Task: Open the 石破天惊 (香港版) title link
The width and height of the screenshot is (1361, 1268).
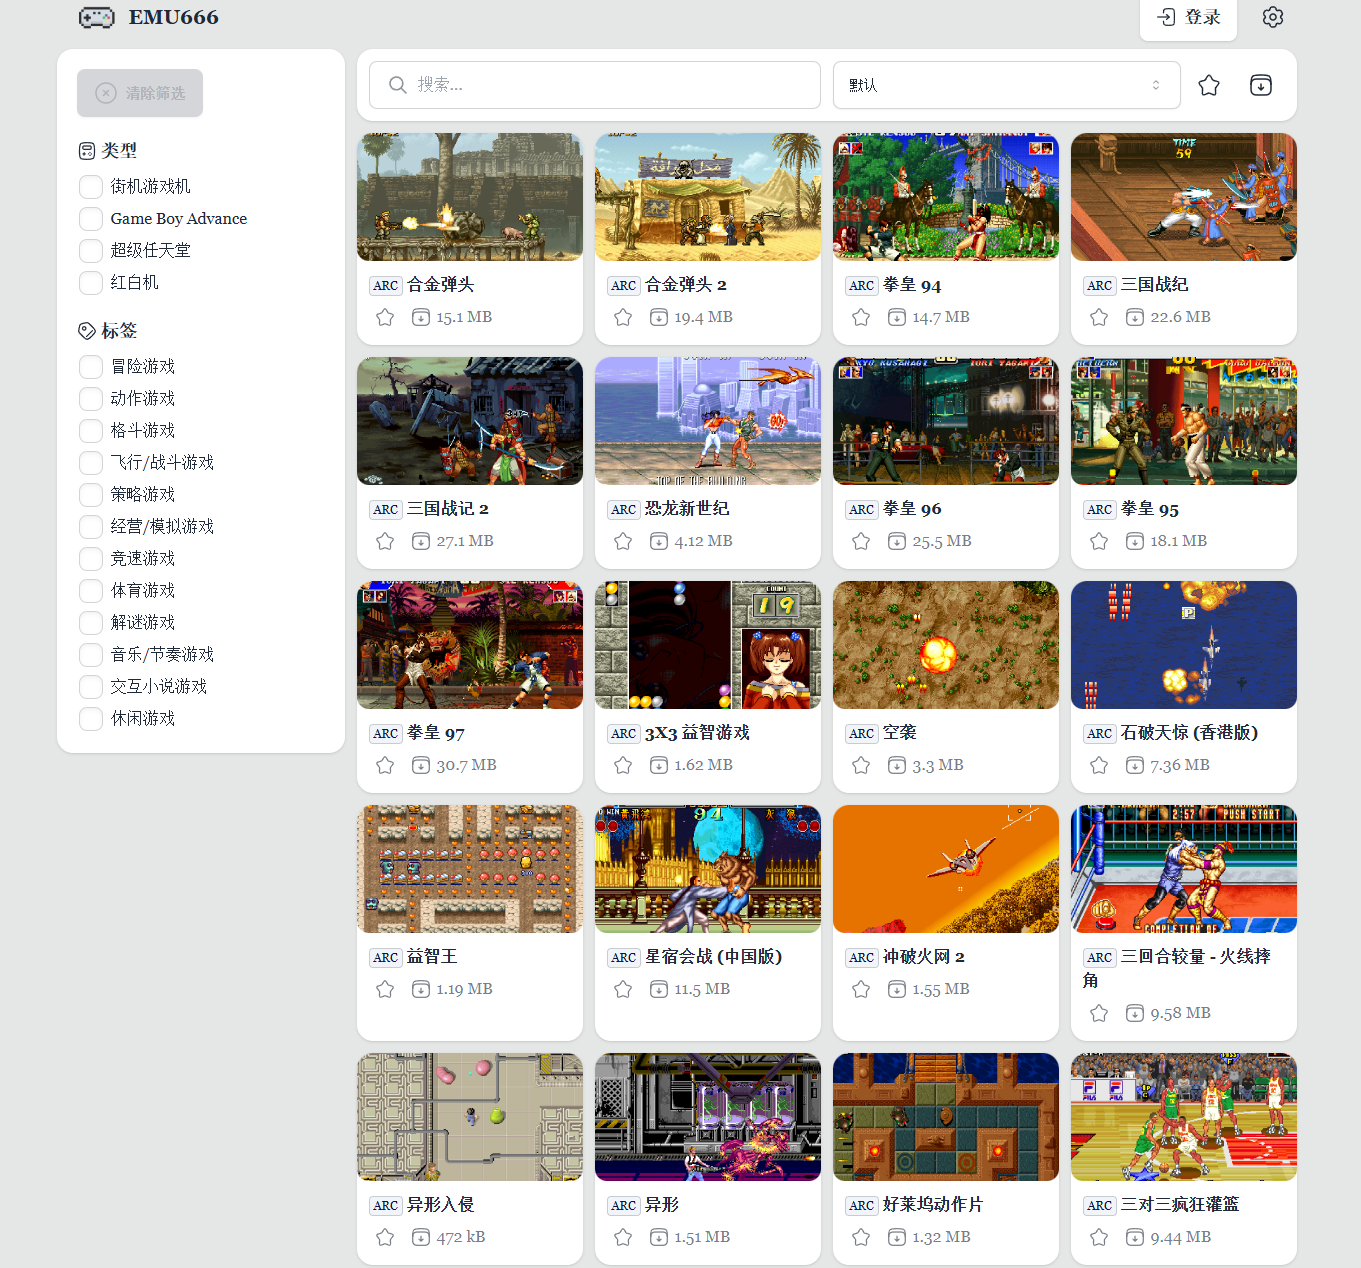Action: 1189,733
